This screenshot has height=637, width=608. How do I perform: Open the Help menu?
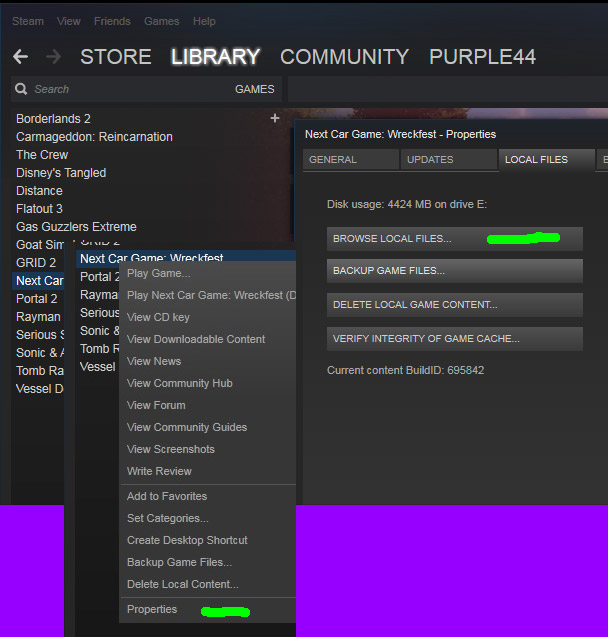tap(204, 21)
